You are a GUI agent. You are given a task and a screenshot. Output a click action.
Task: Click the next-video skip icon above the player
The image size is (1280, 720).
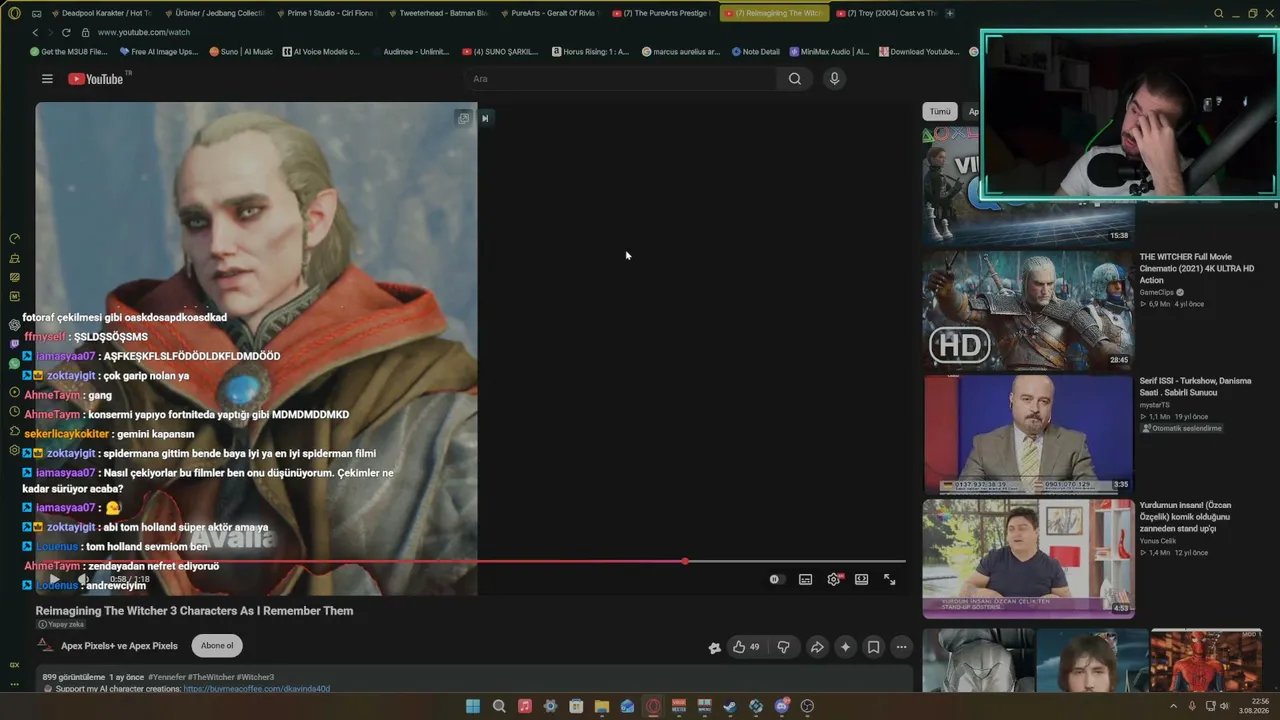(x=485, y=118)
